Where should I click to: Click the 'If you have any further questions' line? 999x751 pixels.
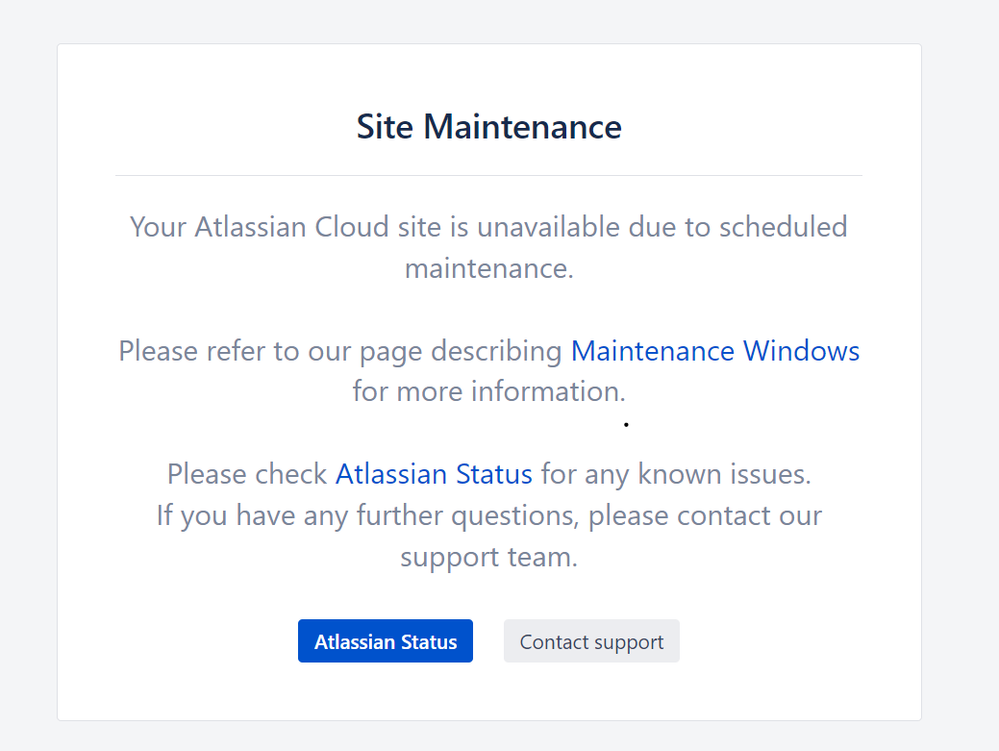point(489,515)
